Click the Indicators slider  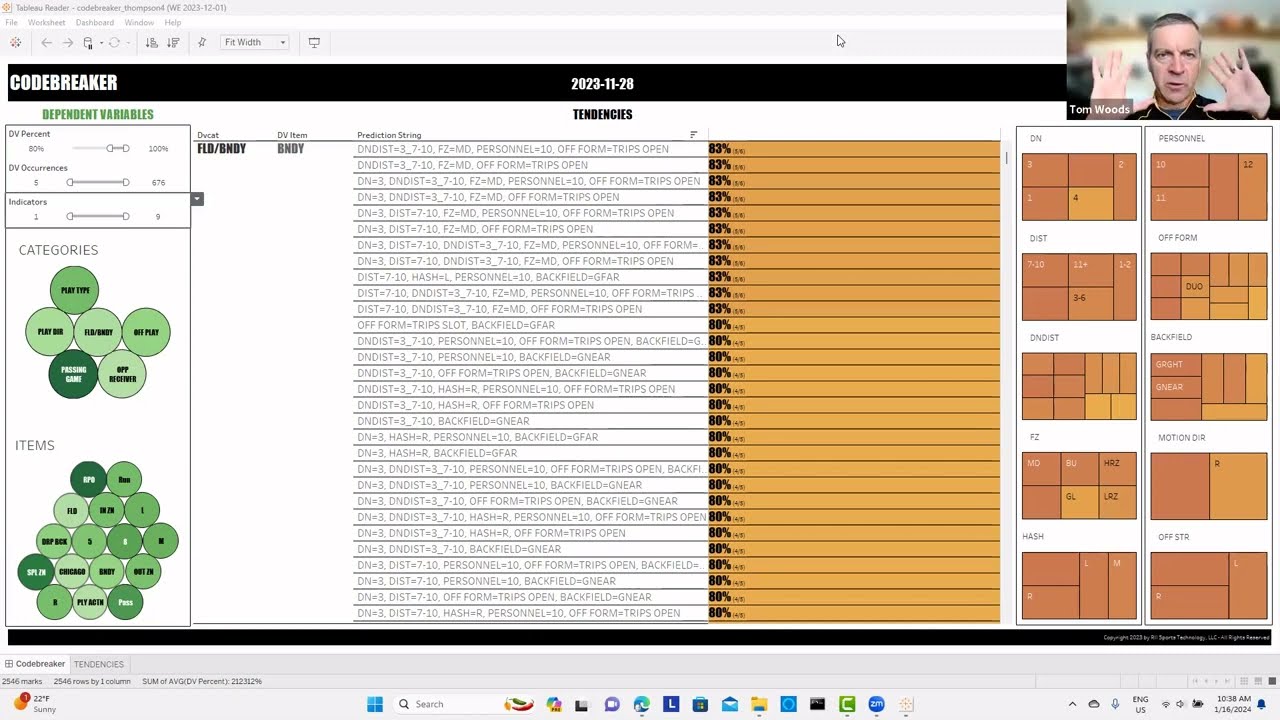click(97, 216)
